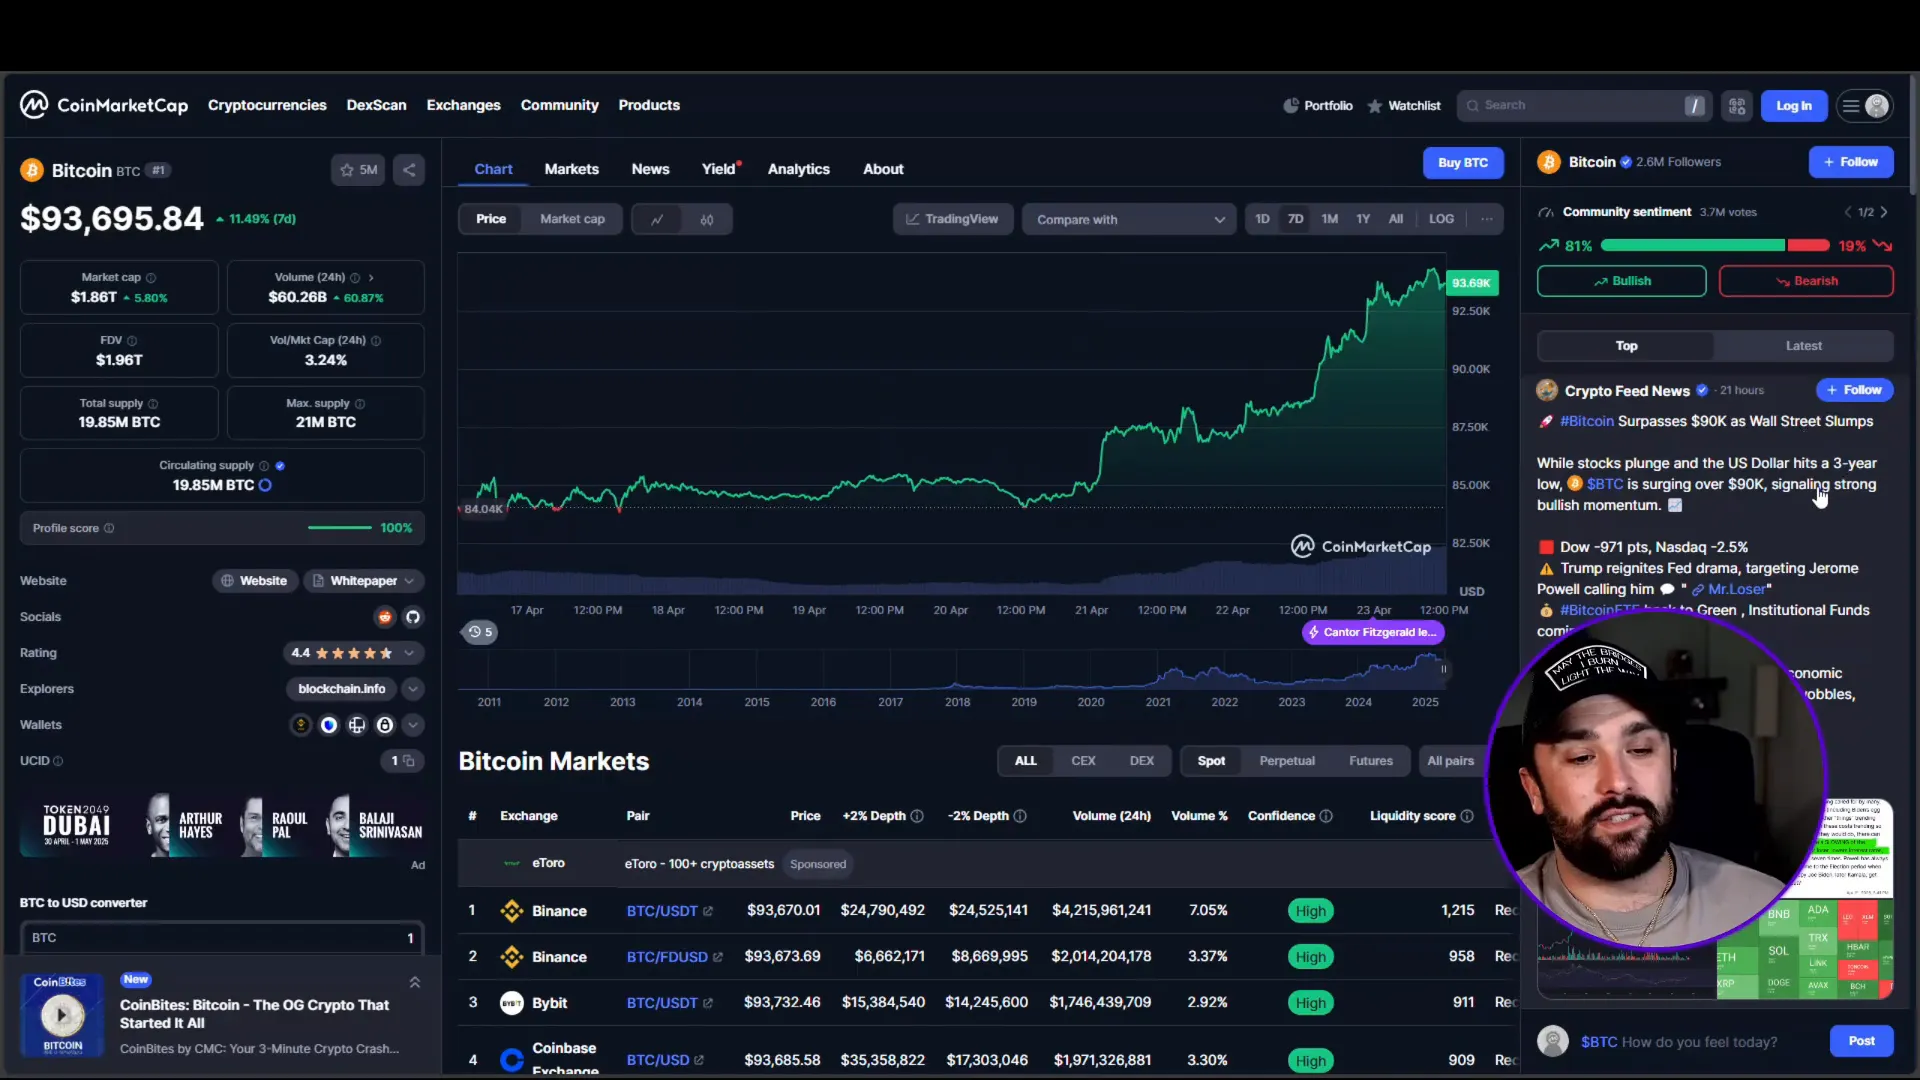Set chart range to 1D
The width and height of the screenshot is (1920, 1080).
pos(1262,219)
